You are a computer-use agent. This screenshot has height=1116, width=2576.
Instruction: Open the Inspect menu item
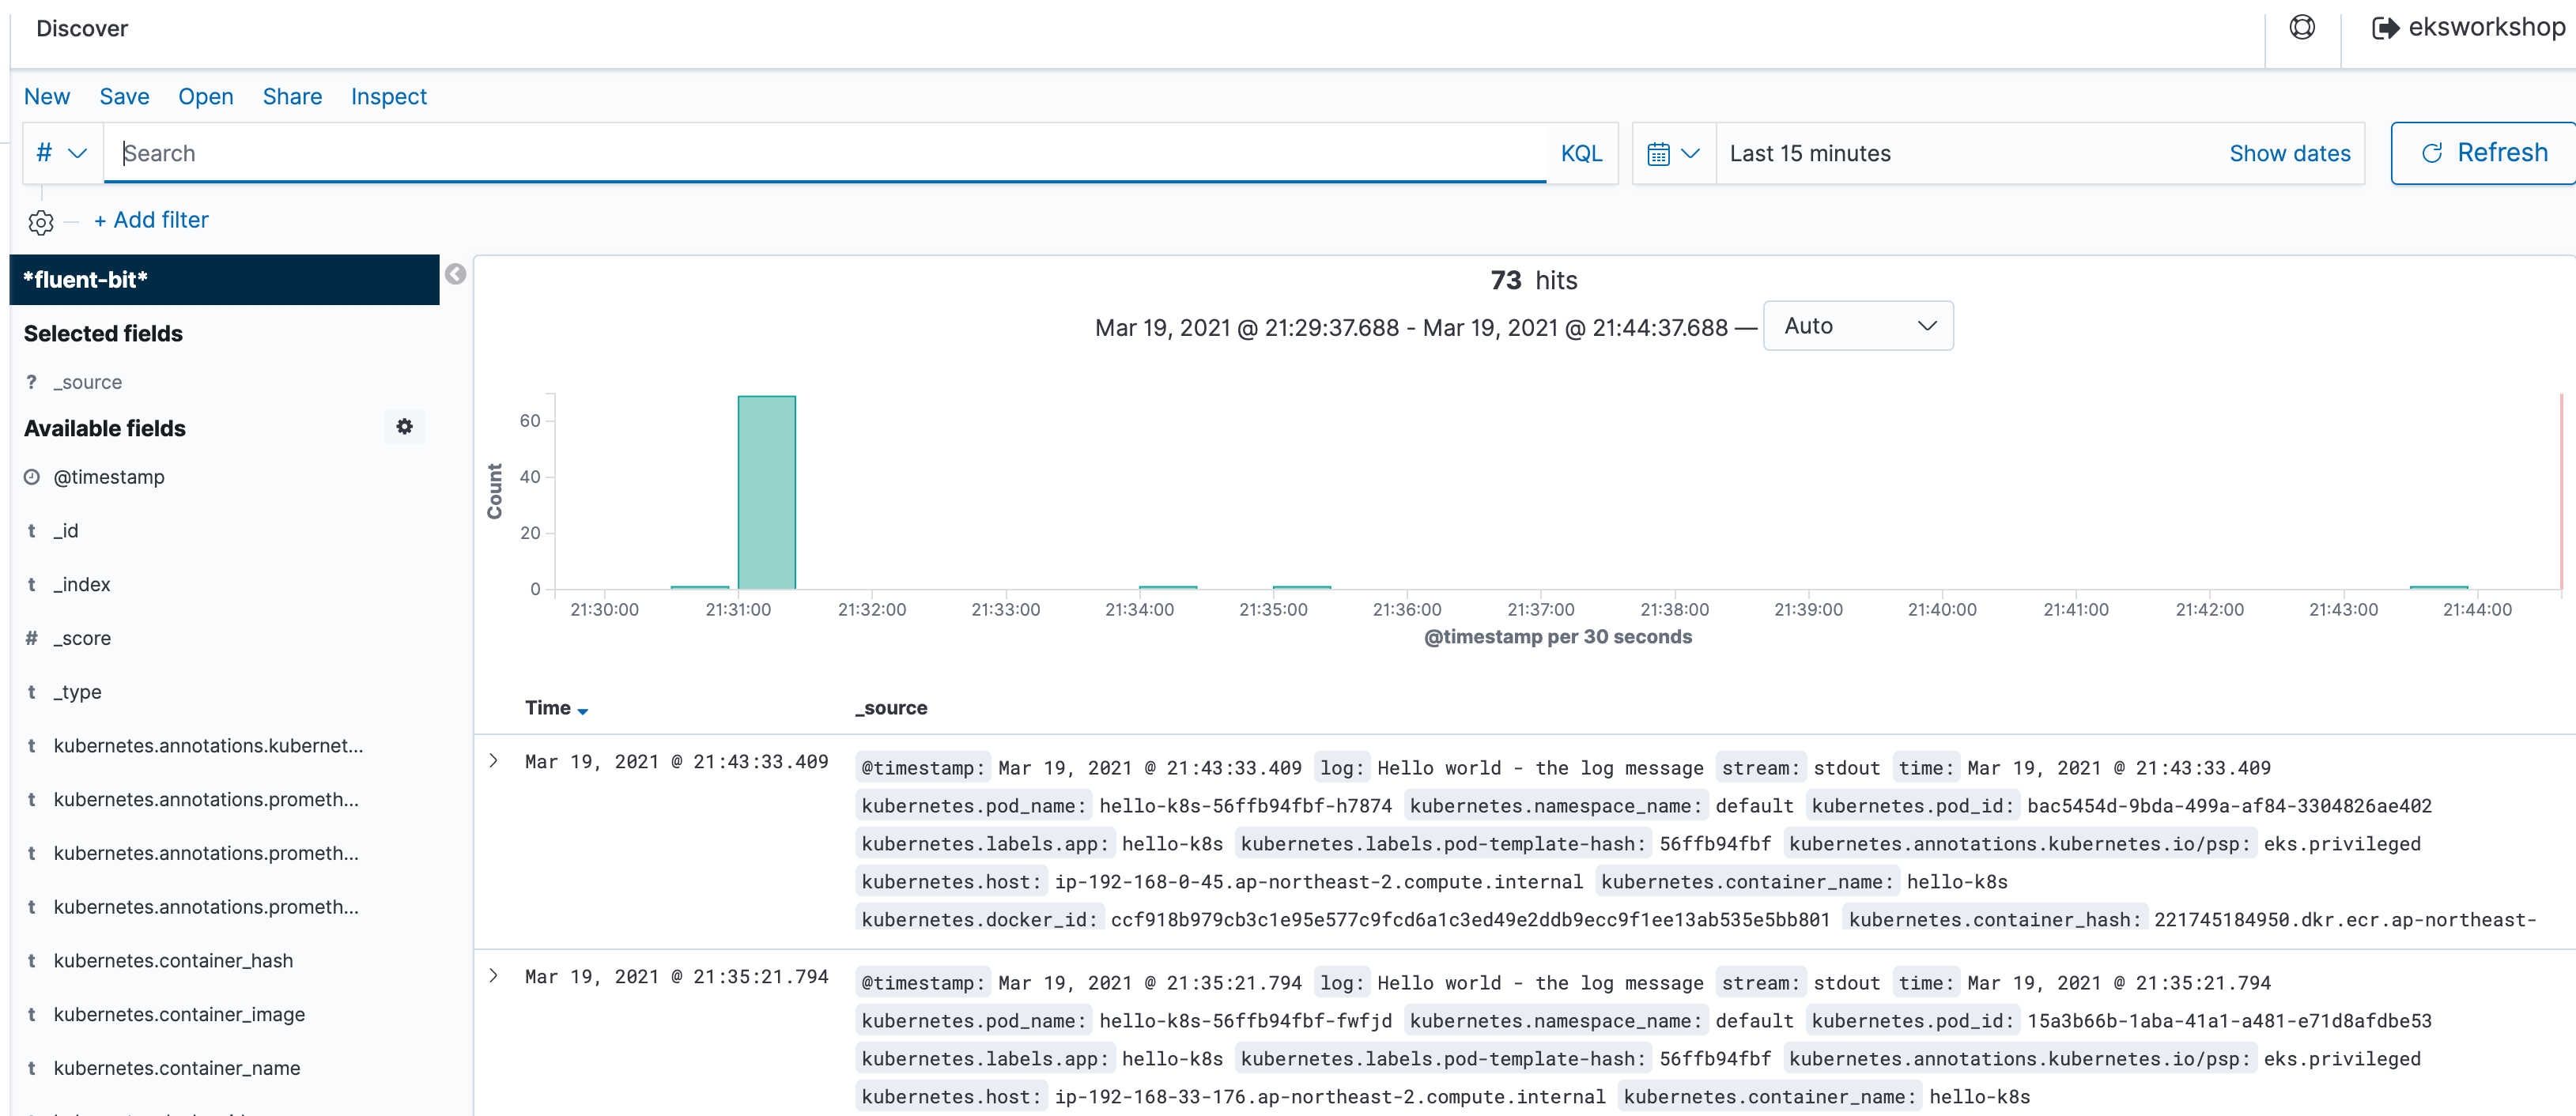click(388, 97)
